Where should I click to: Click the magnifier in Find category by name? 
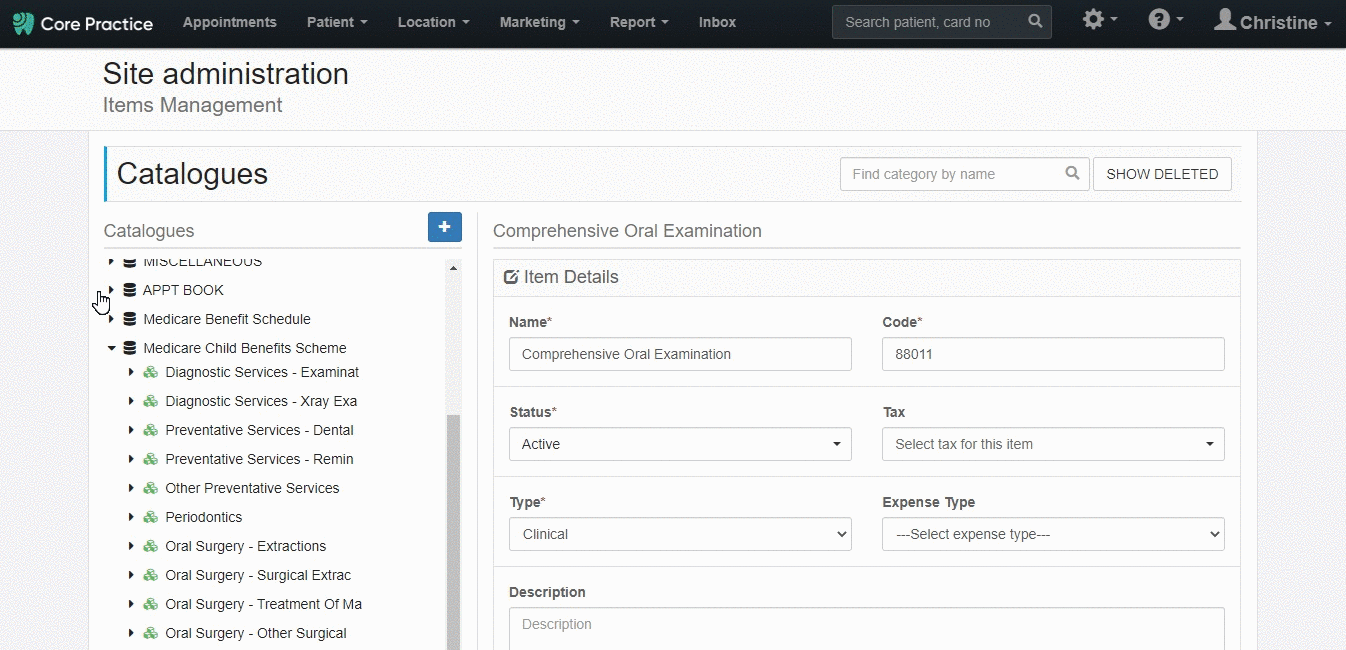point(1072,174)
